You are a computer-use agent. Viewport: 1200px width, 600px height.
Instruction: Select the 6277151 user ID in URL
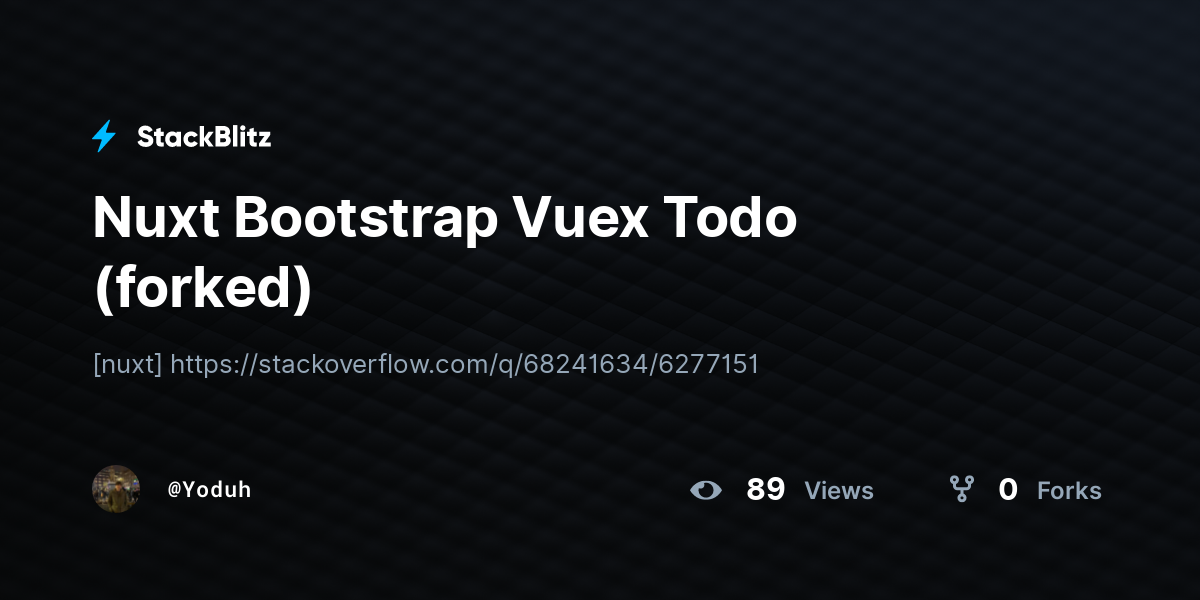[x=709, y=364]
